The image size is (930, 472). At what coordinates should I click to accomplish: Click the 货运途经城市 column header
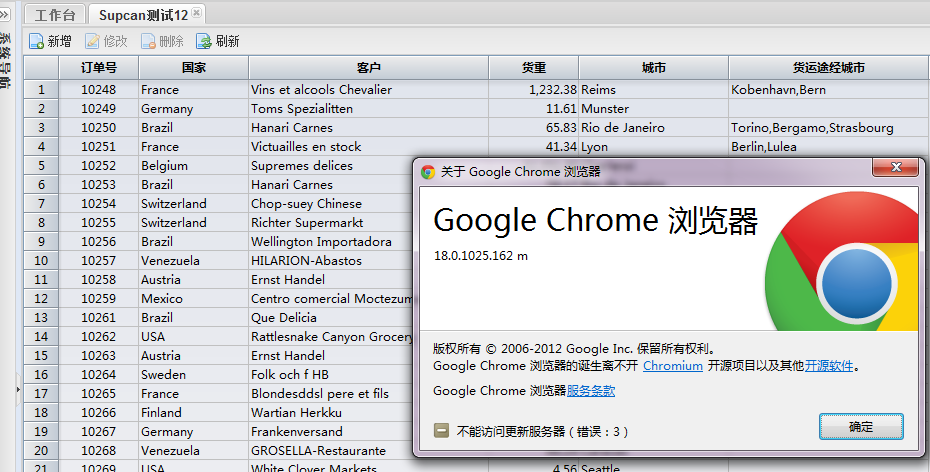point(829,68)
